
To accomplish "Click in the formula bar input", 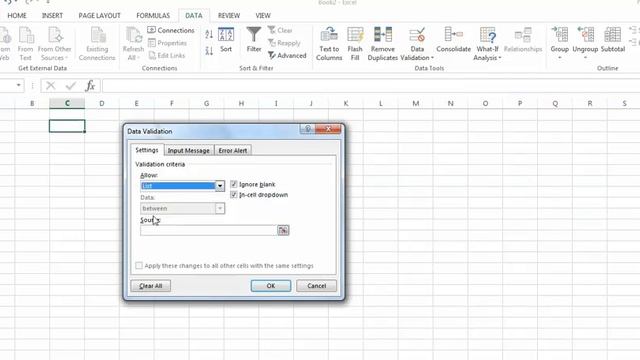I will click(371, 86).
